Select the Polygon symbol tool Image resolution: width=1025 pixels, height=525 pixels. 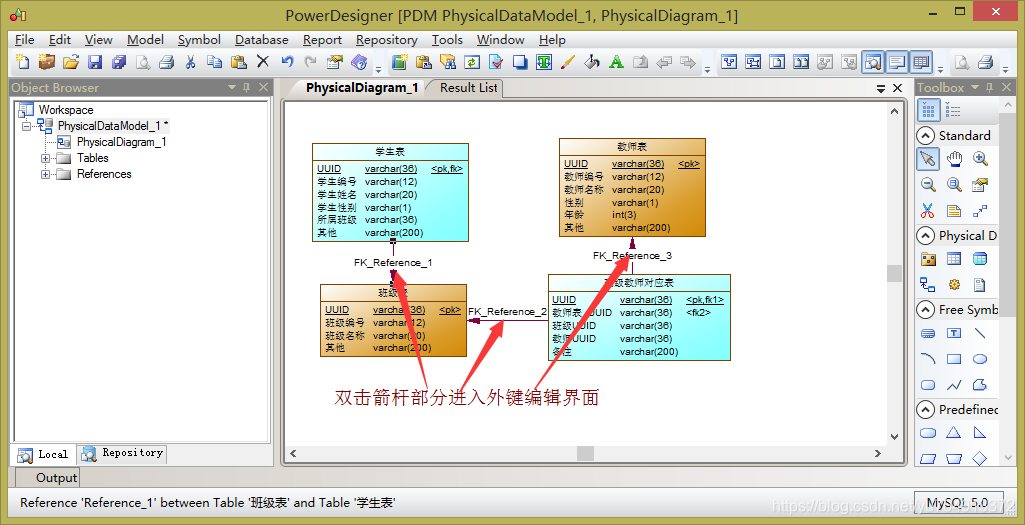pyautogui.click(x=980, y=384)
